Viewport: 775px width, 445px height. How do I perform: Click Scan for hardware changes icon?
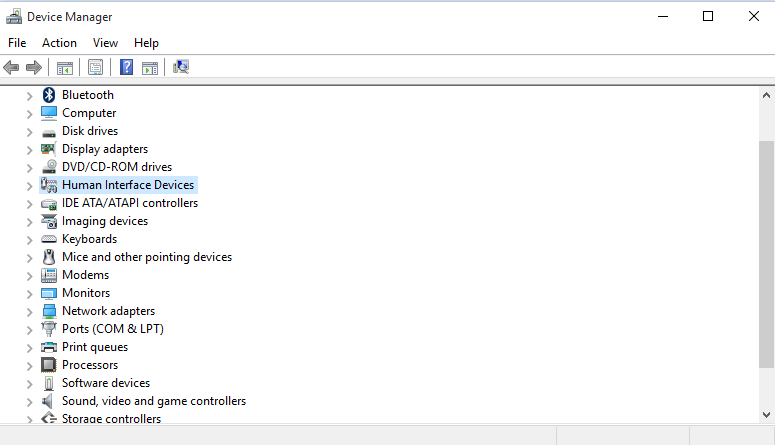pos(181,67)
